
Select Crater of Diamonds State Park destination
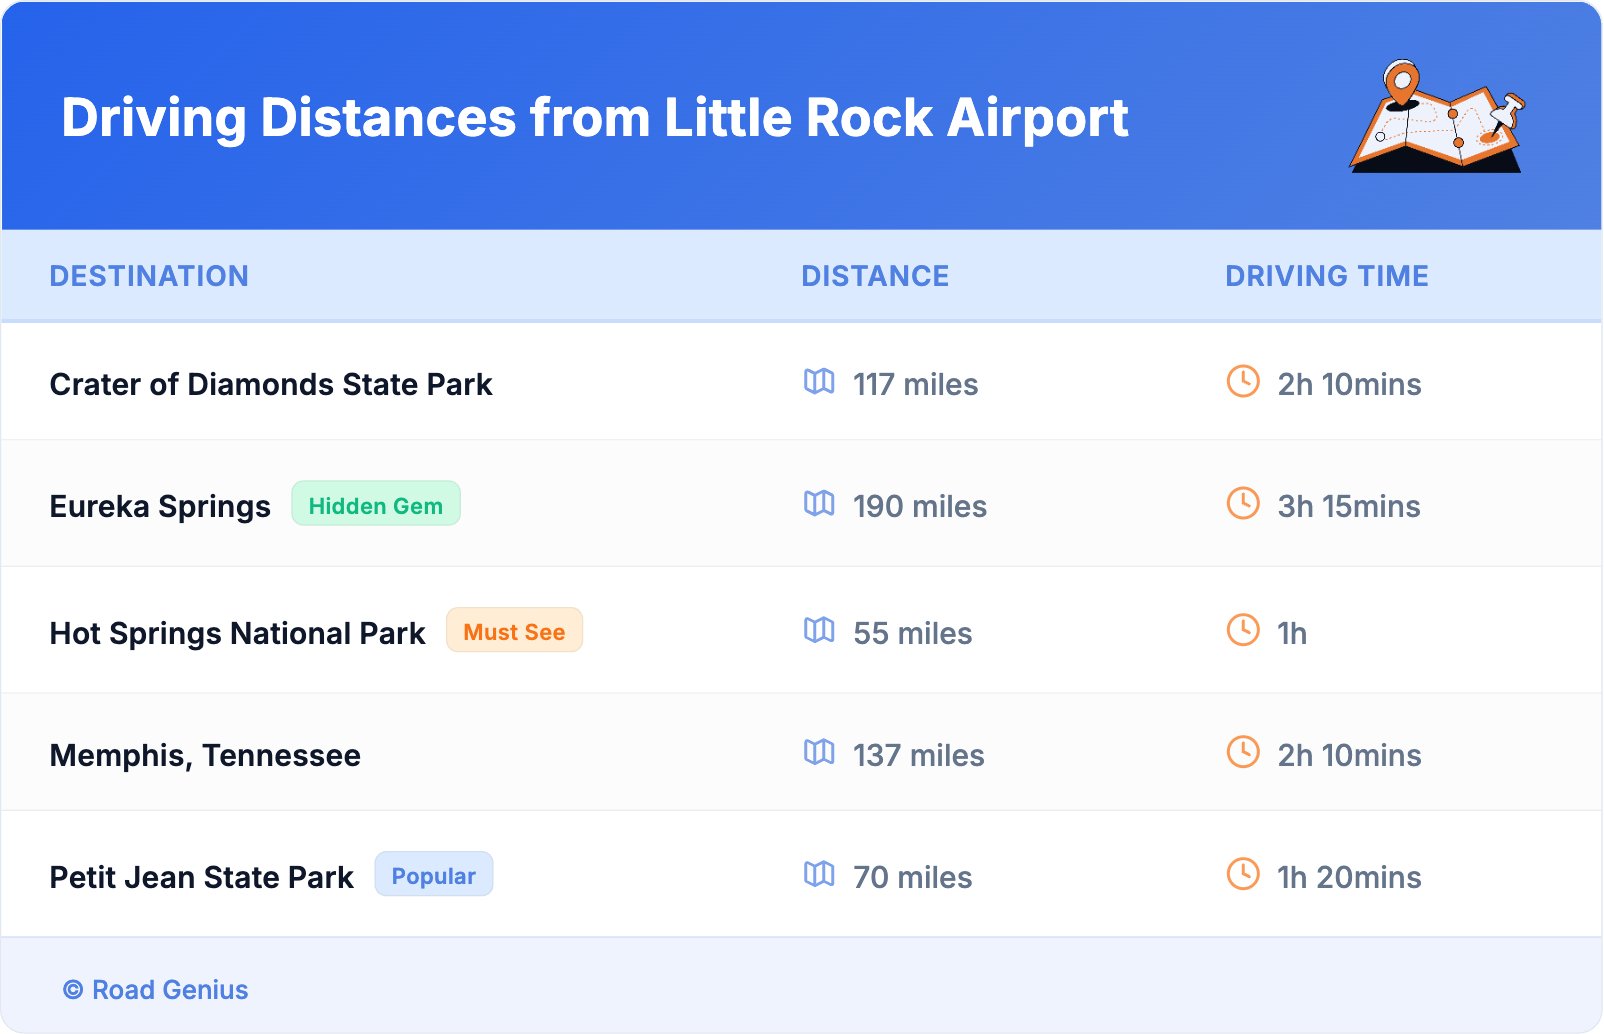pos(271,385)
